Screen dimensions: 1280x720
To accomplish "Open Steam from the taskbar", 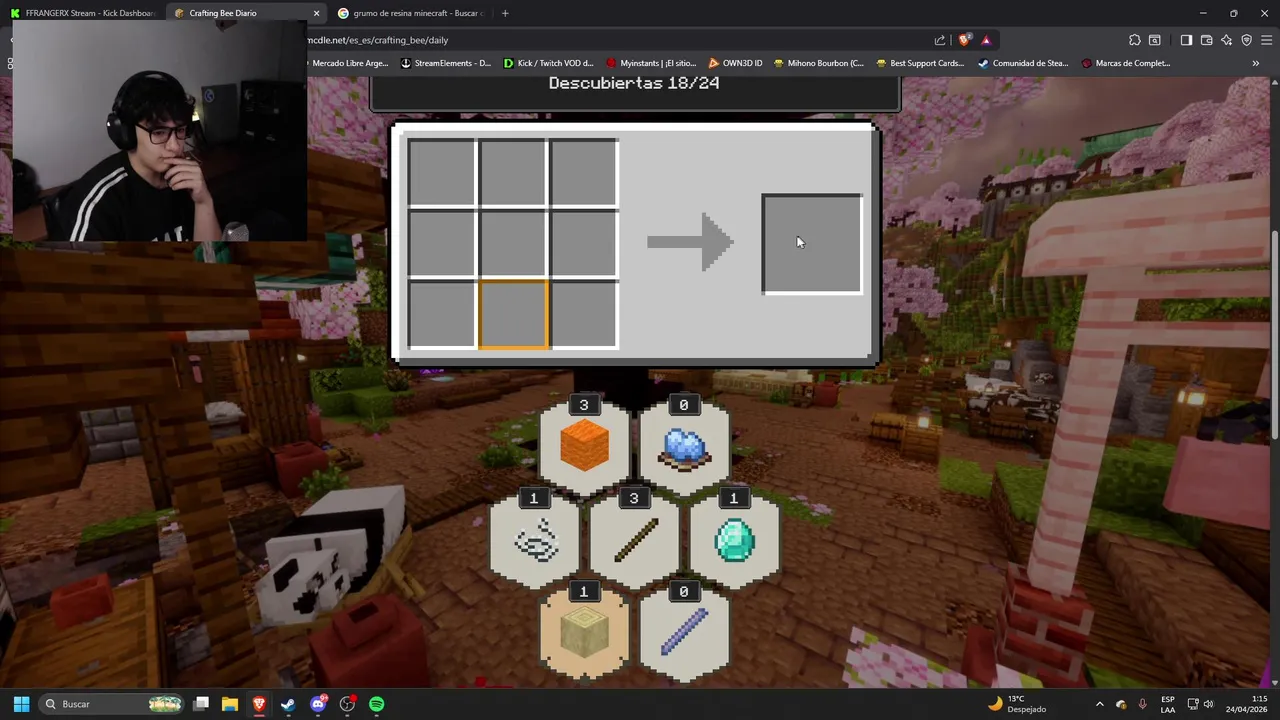I will click(x=288, y=704).
